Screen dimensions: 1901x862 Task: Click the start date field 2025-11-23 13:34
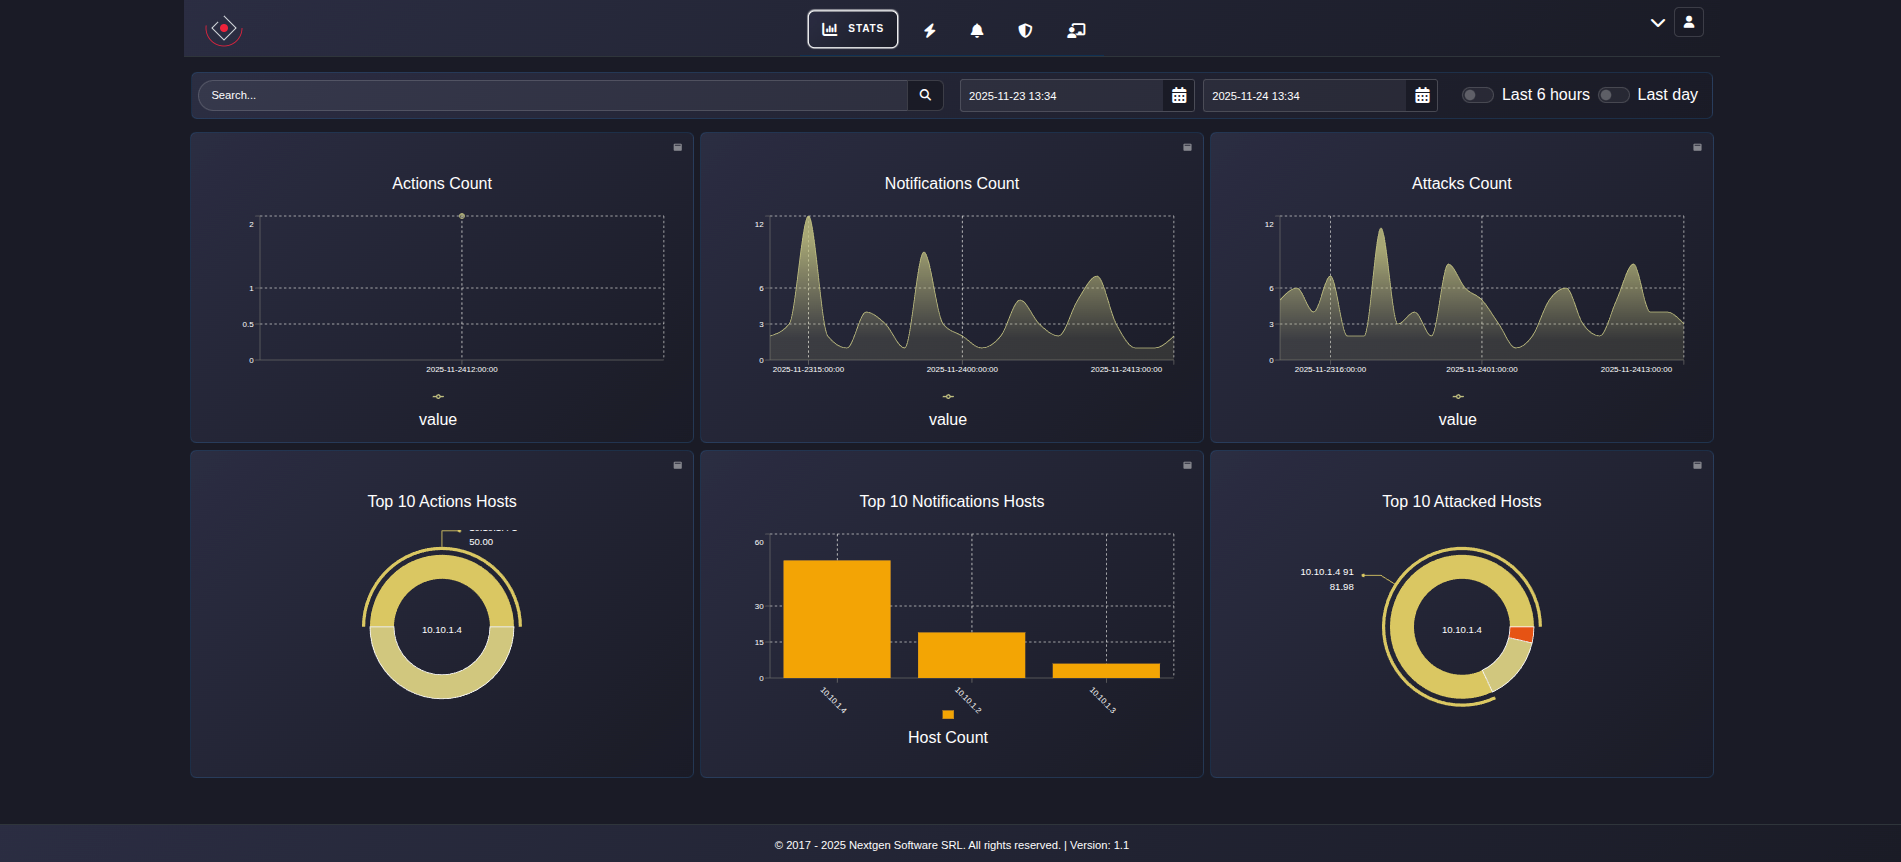1061,95
